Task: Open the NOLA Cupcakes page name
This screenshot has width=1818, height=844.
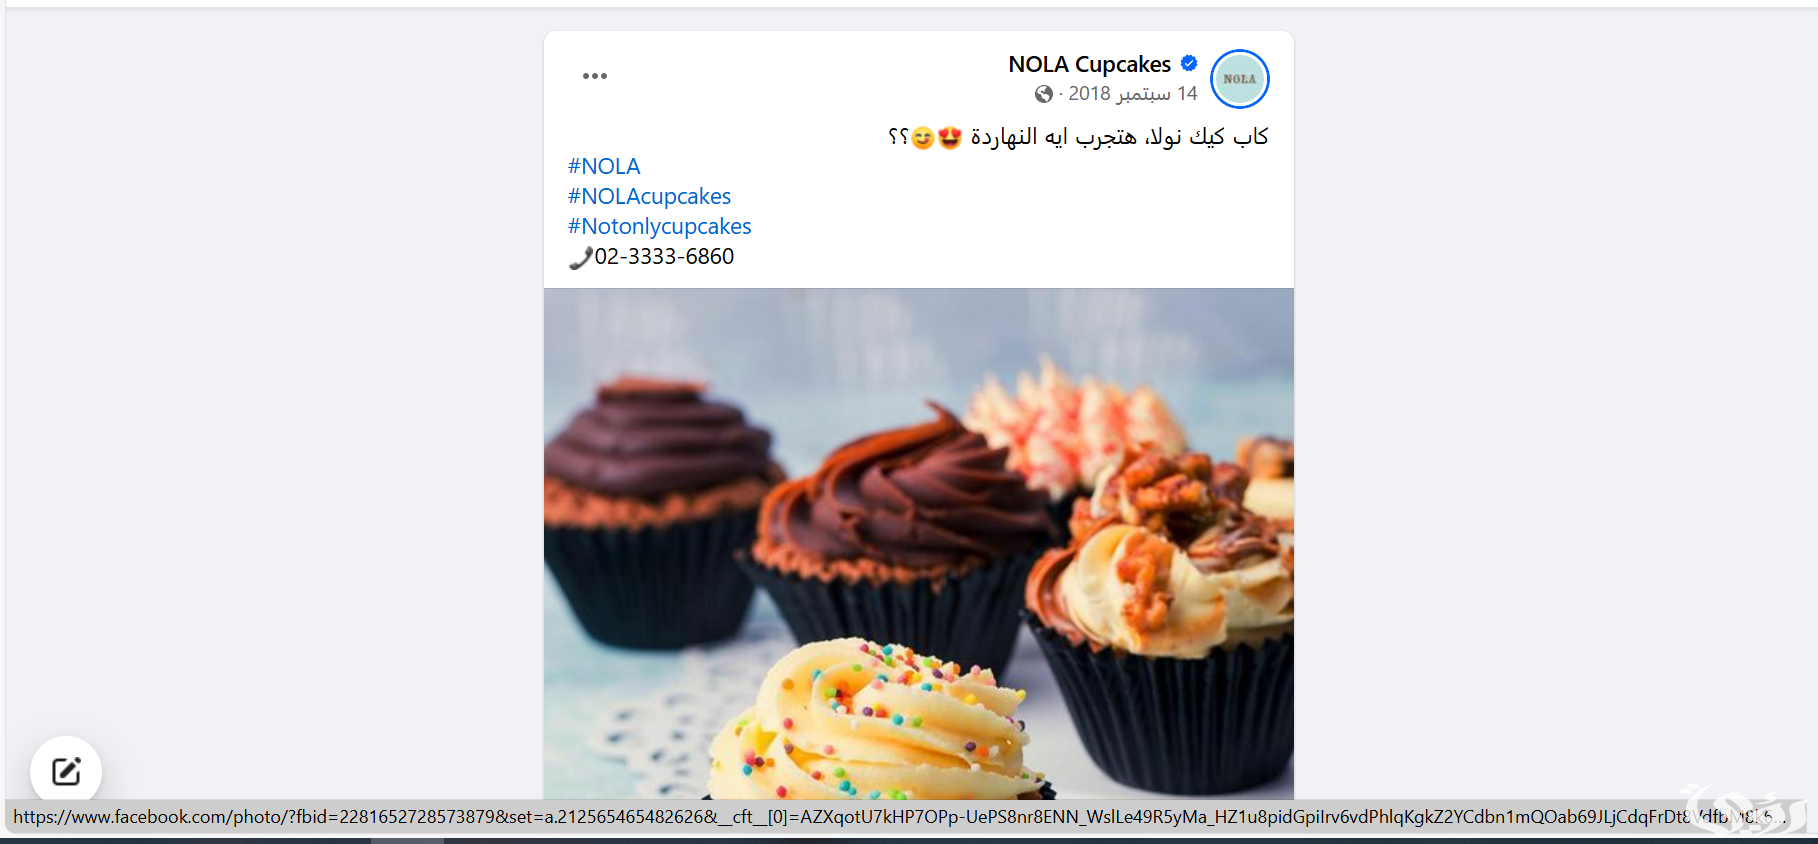Action: (x=1089, y=64)
